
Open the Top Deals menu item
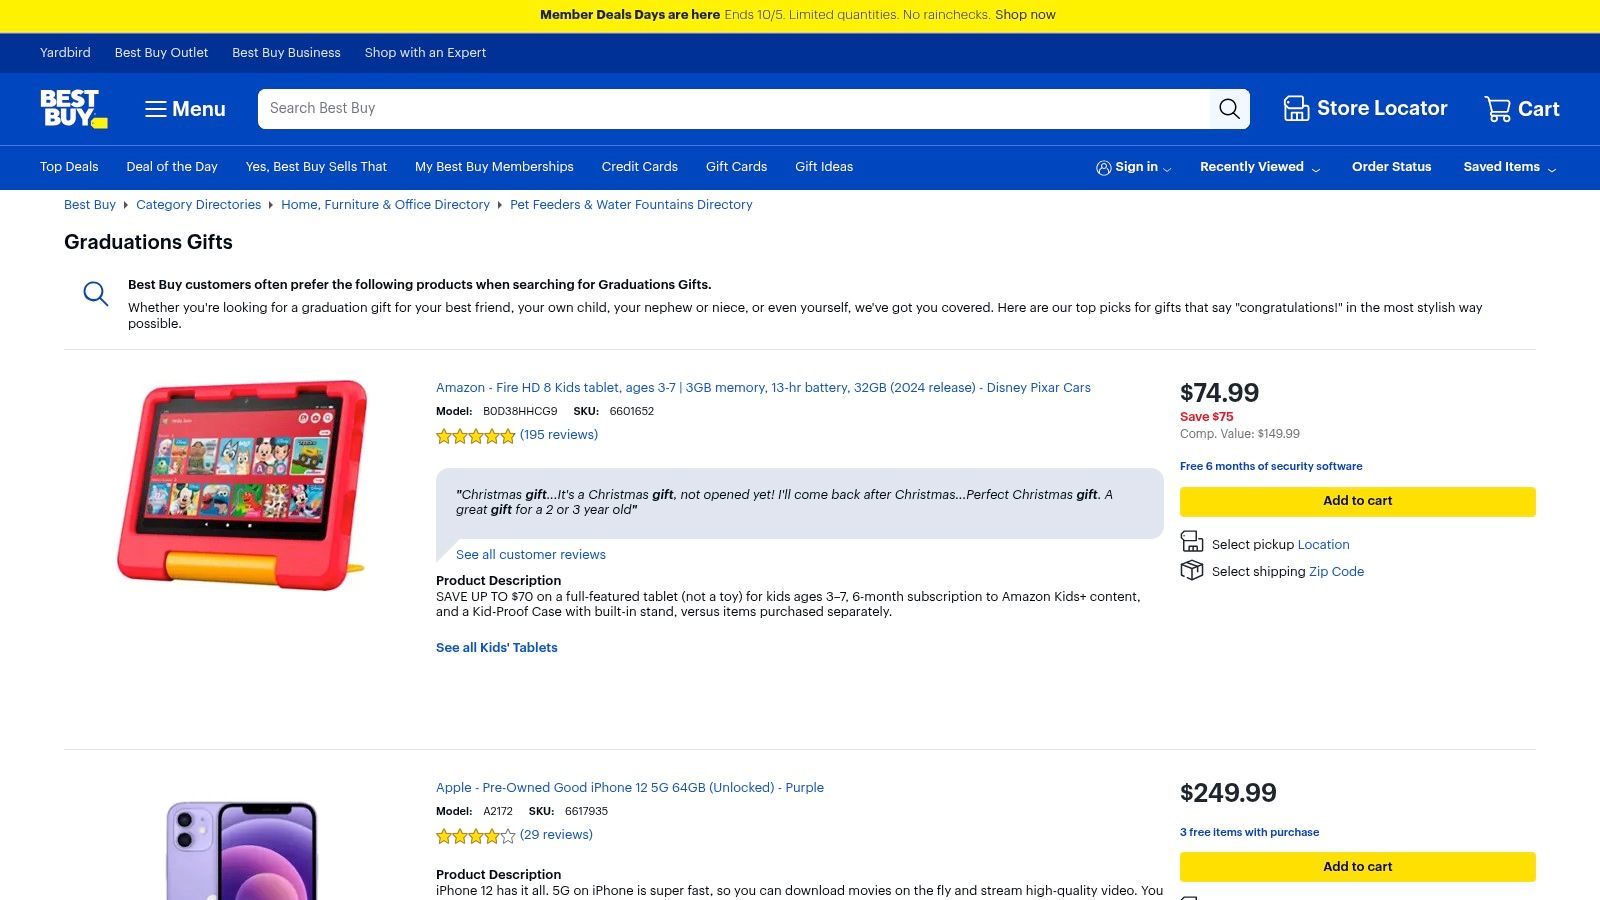(69, 167)
